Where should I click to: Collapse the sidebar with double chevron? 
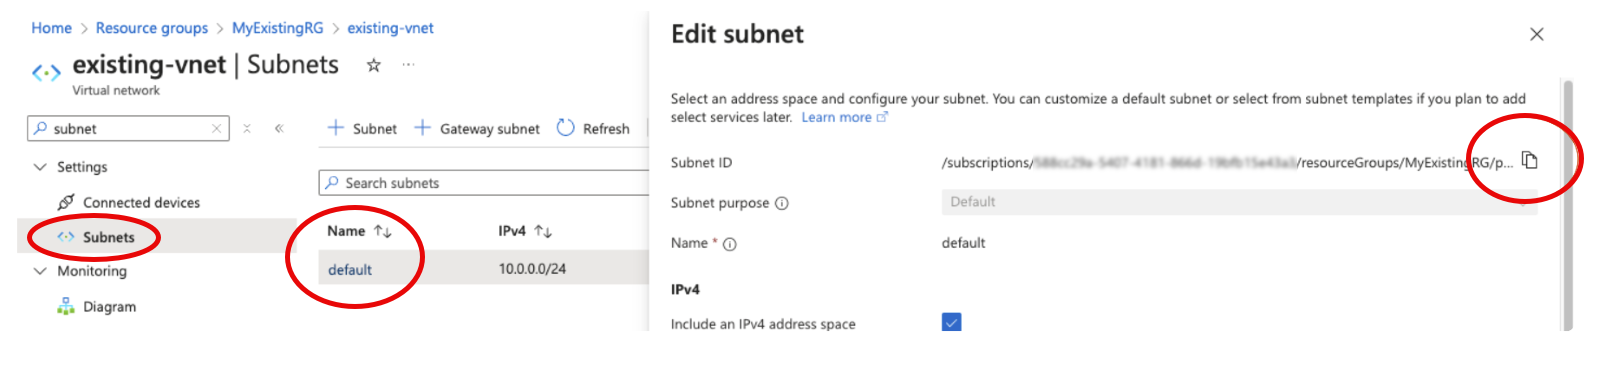[x=279, y=128]
